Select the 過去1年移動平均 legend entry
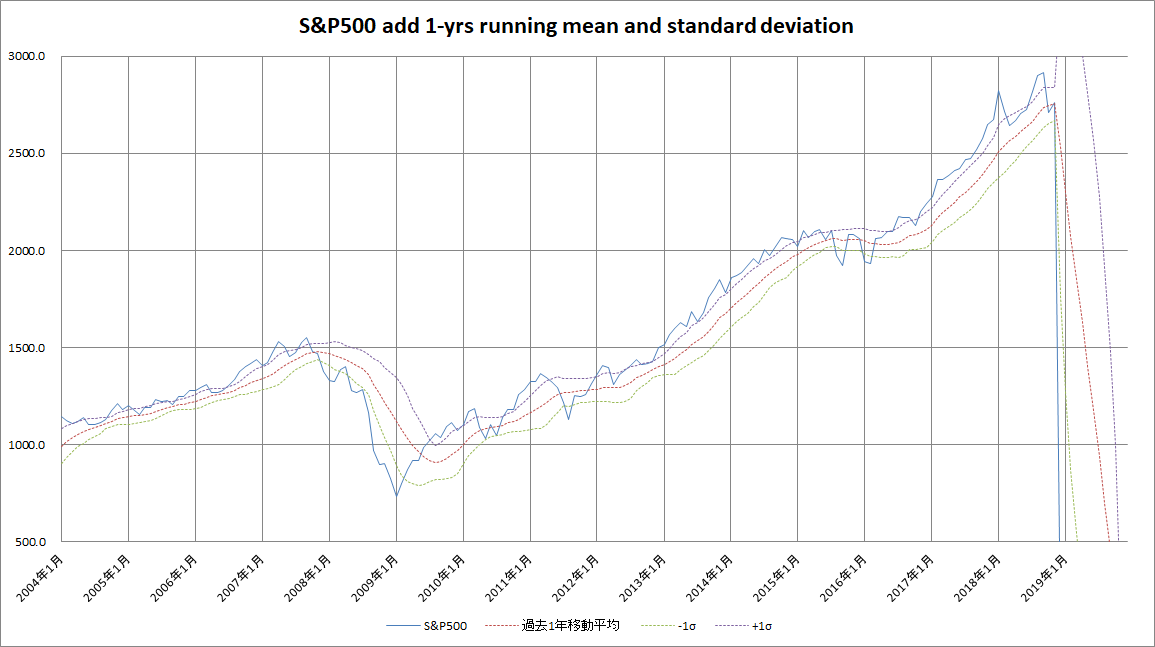1155x647 pixels. [552, 626]
